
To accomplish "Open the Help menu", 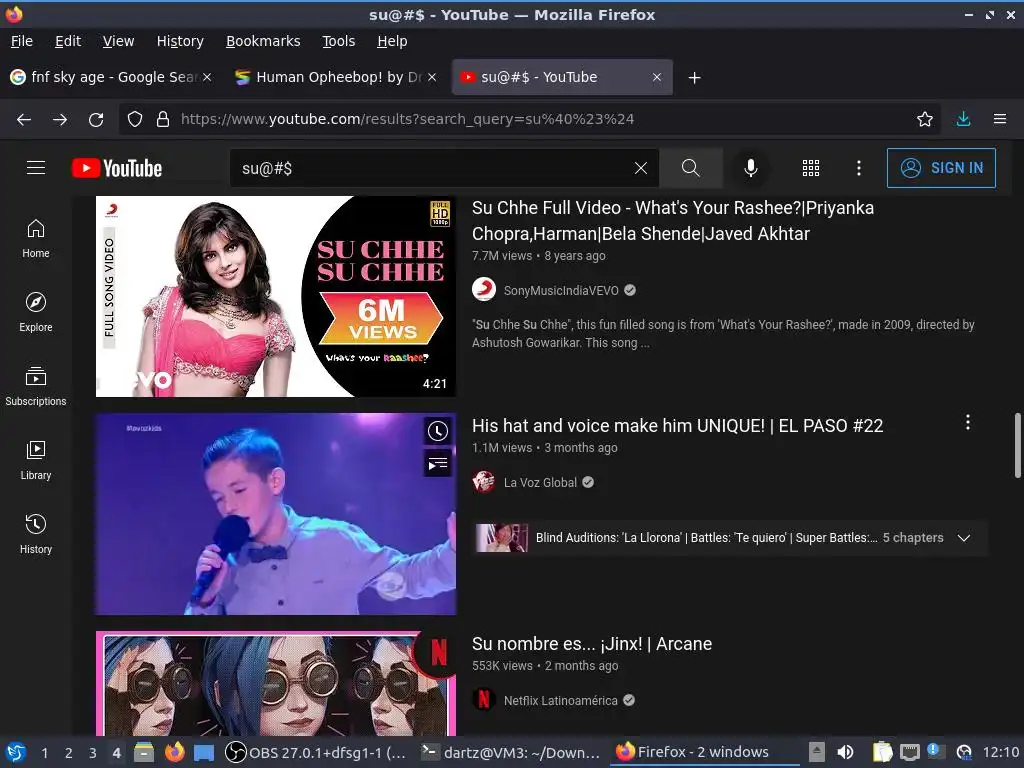I will 392,41.
